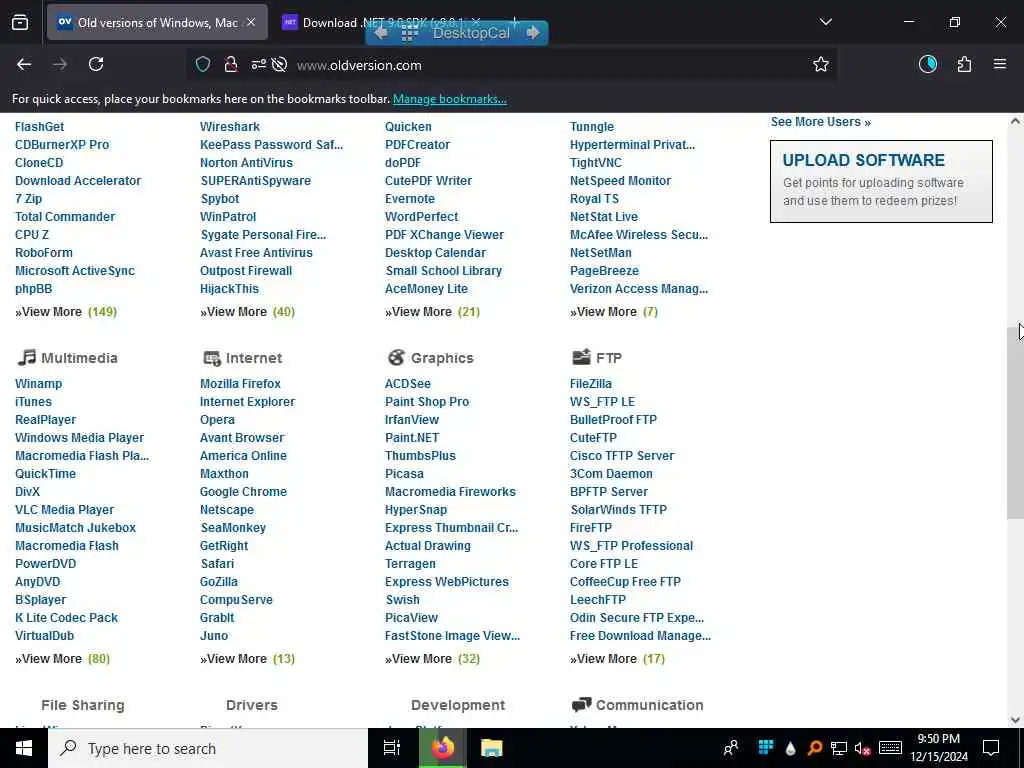Click the taskbar search box
The image size is (1024, 768).
[x=208, y=748]
